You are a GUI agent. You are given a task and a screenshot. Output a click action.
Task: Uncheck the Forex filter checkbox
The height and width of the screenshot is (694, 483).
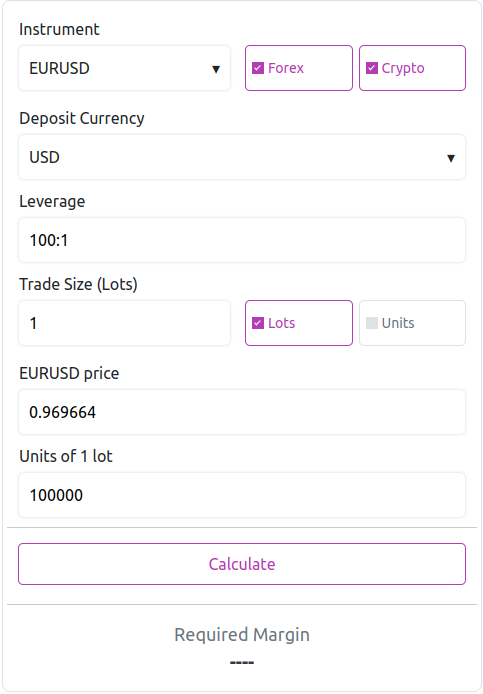[x=258, y=68]
